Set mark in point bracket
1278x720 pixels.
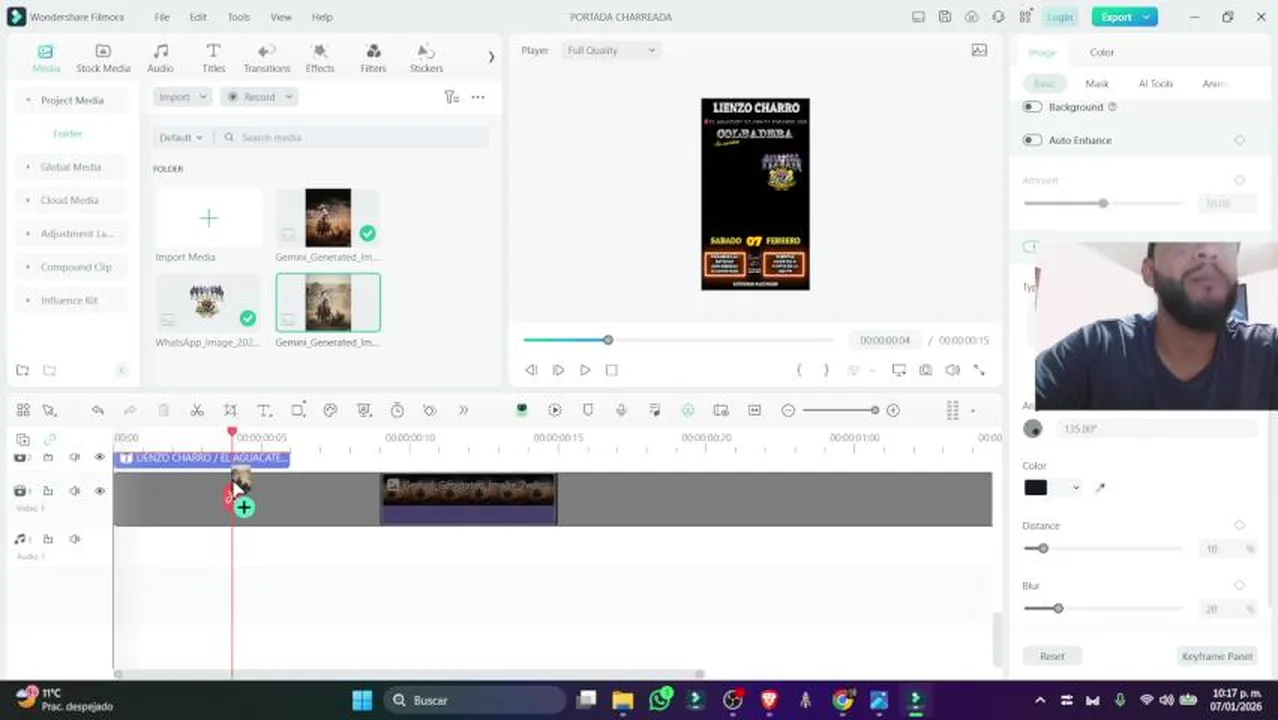(x=799, y=370)
